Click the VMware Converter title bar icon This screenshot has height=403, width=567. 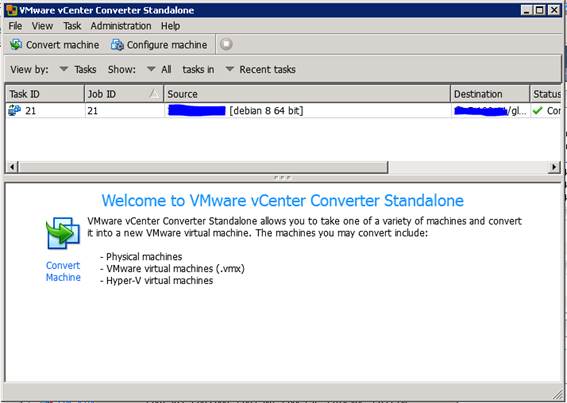click(12, 10)
